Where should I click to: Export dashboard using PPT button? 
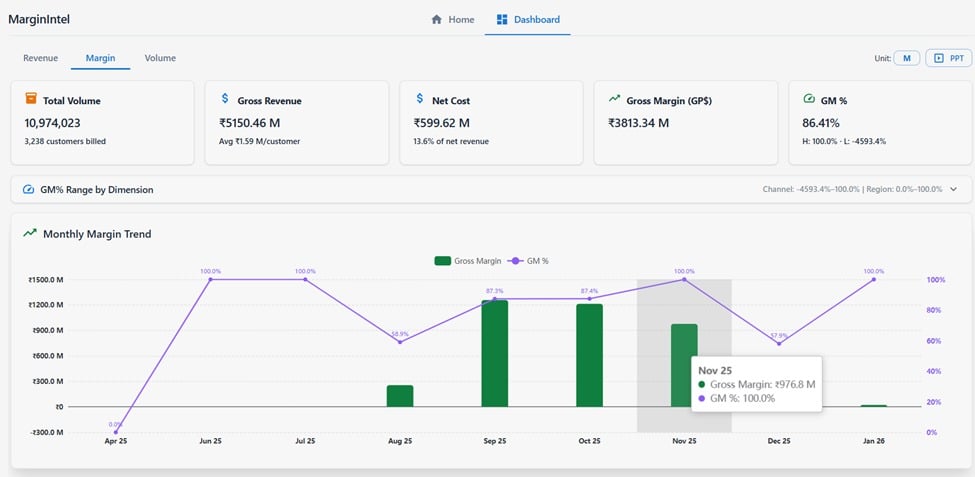(948, 58)
